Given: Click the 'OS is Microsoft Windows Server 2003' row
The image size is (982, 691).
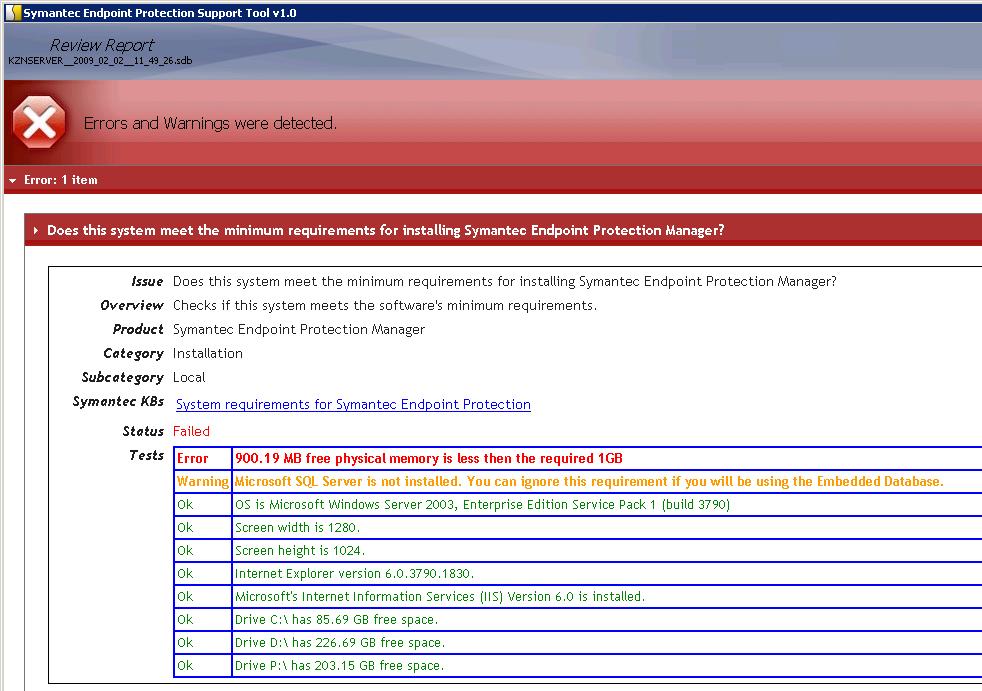Looking at the screenshot, I should tap(482, 505).
